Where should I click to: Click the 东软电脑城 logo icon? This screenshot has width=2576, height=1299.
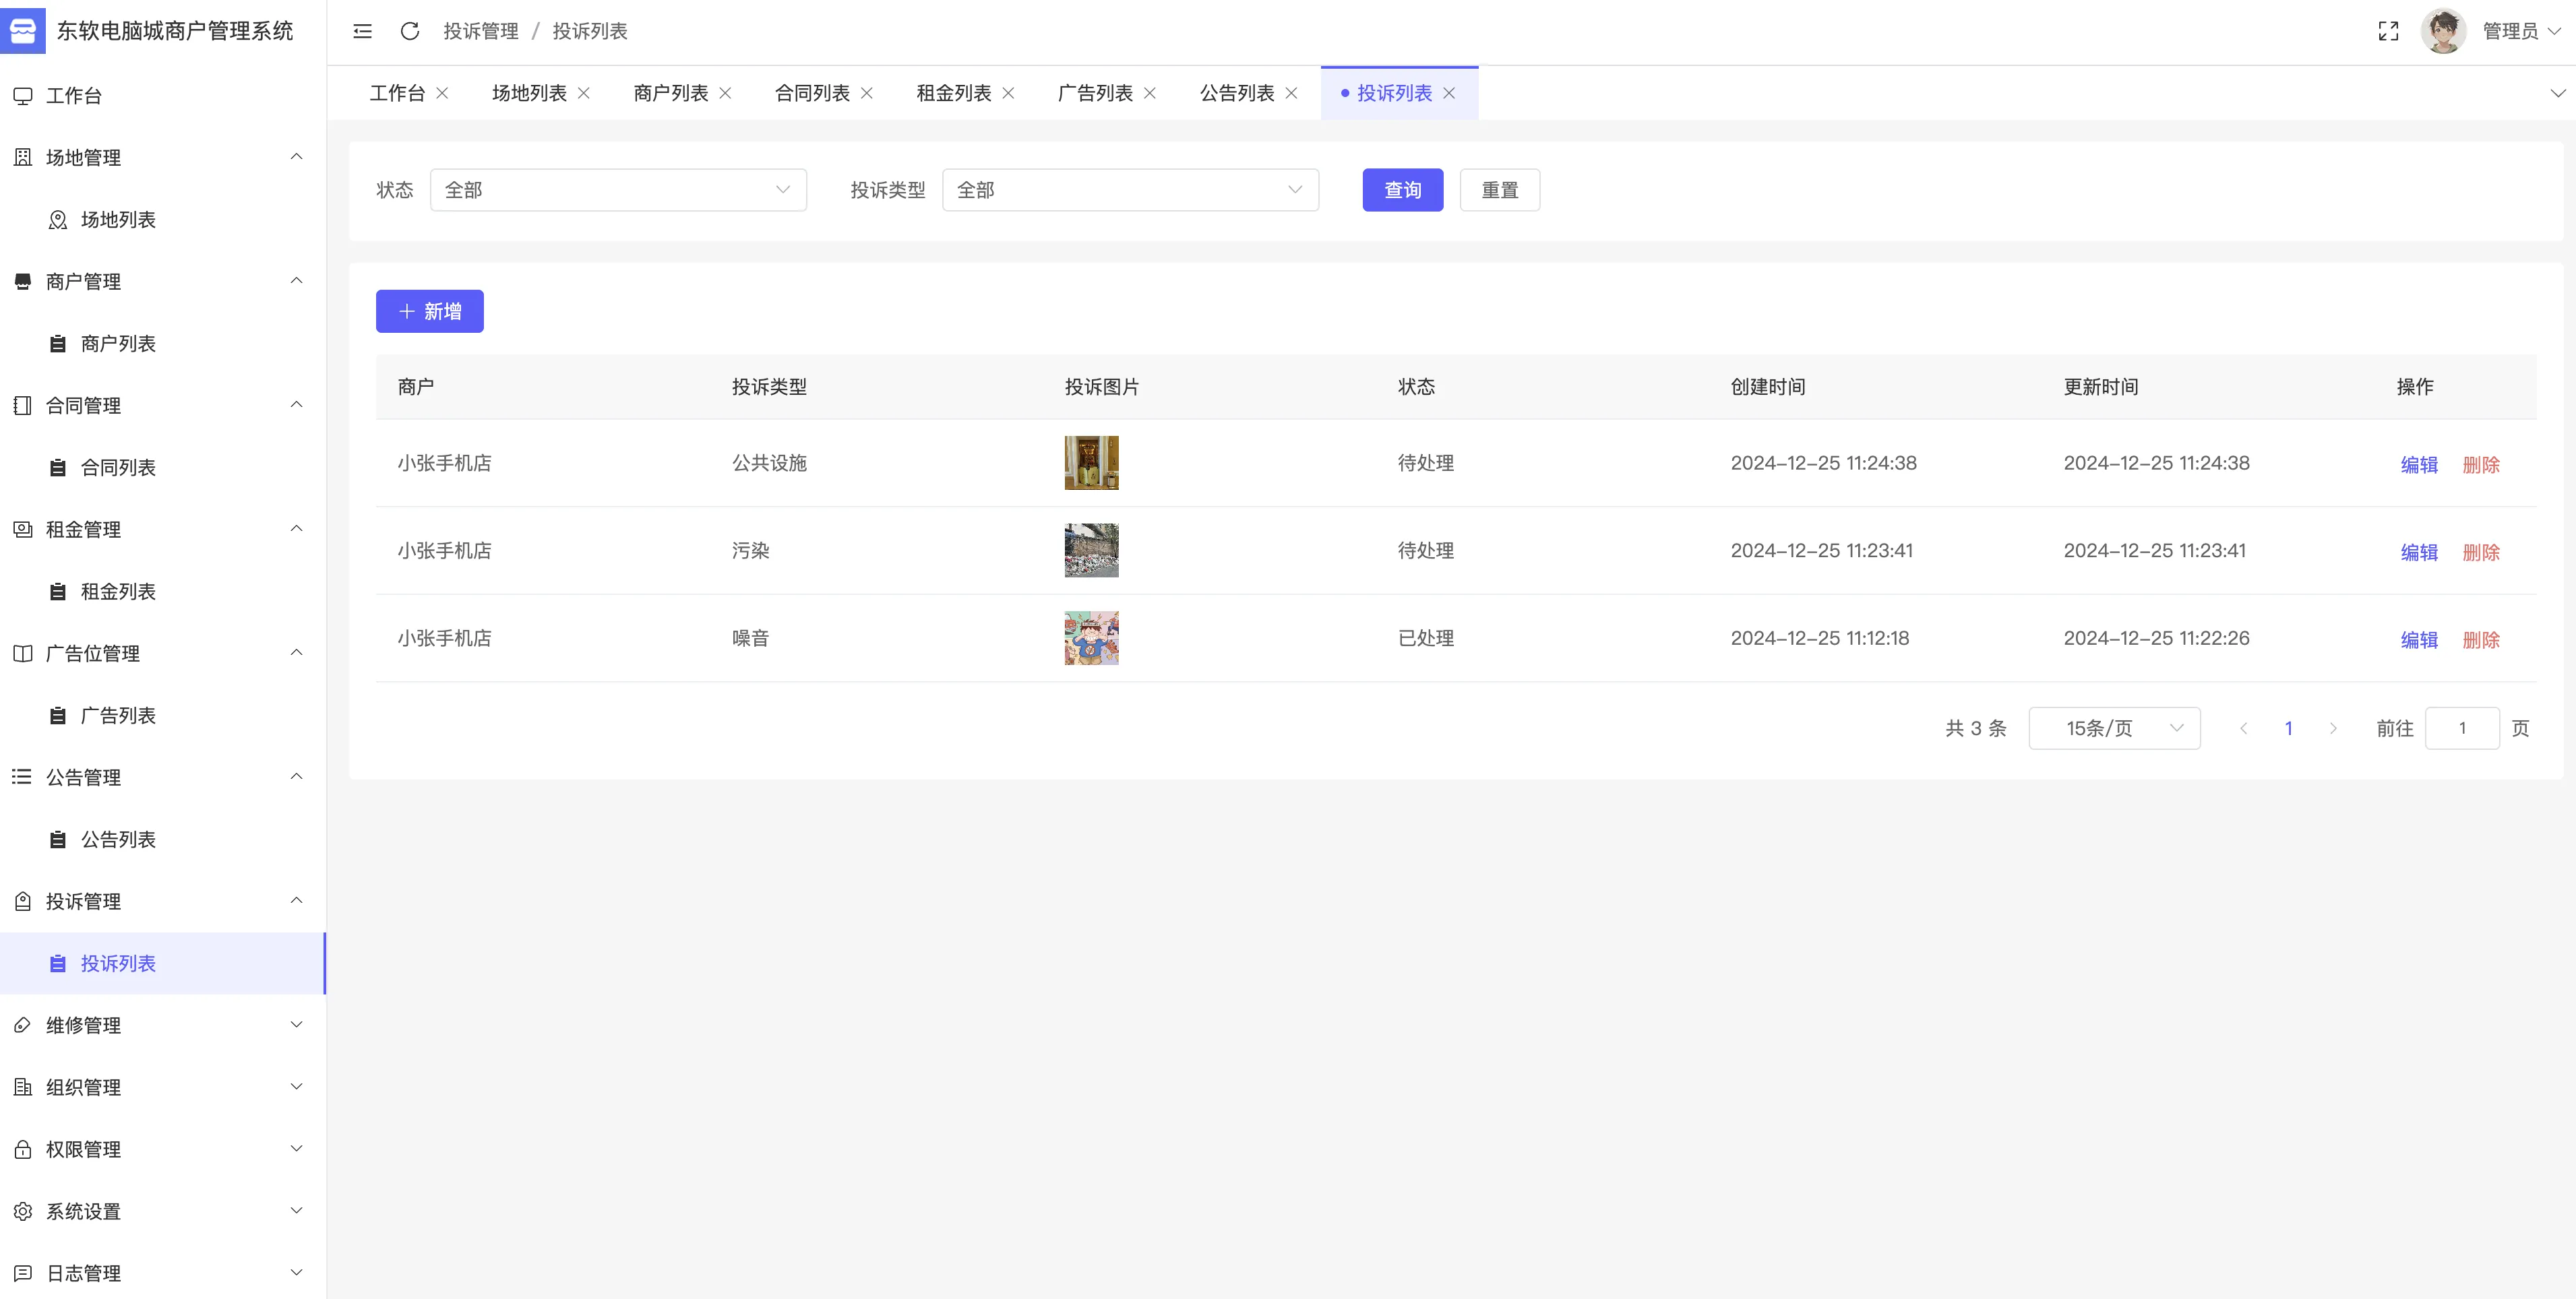coord(23,31)
